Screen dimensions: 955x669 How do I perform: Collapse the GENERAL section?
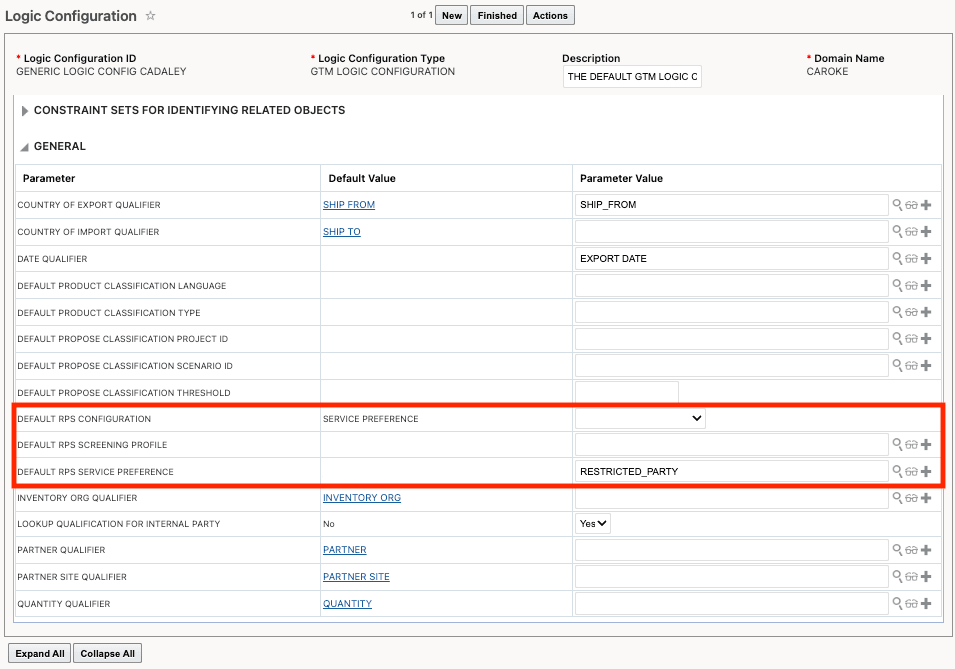click(24, 146)
